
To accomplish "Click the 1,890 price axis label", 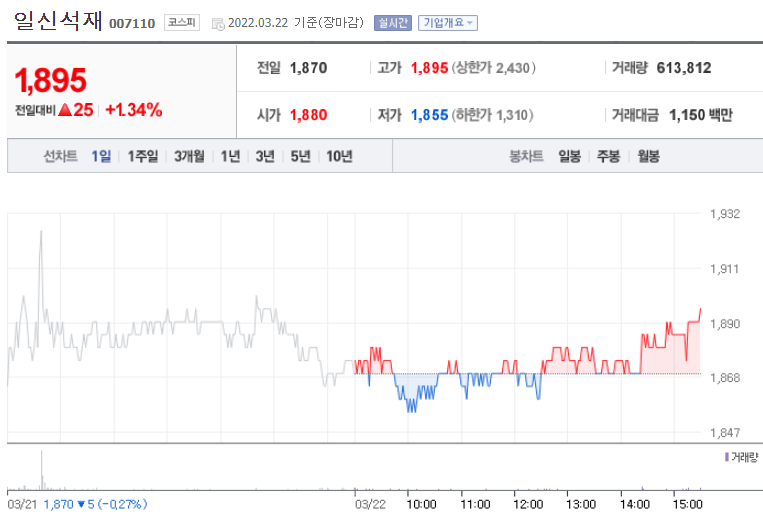I will click(x=725, y=324).
